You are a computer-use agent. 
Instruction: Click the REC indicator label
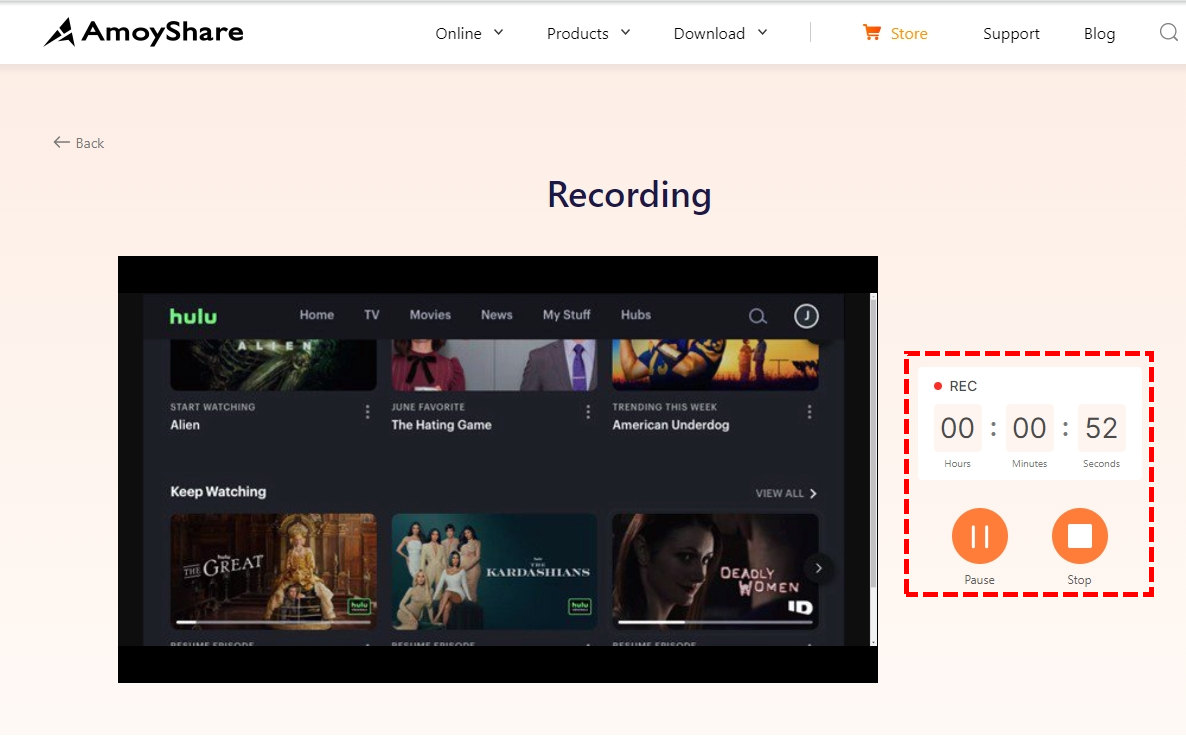click(x=955, y=386)
